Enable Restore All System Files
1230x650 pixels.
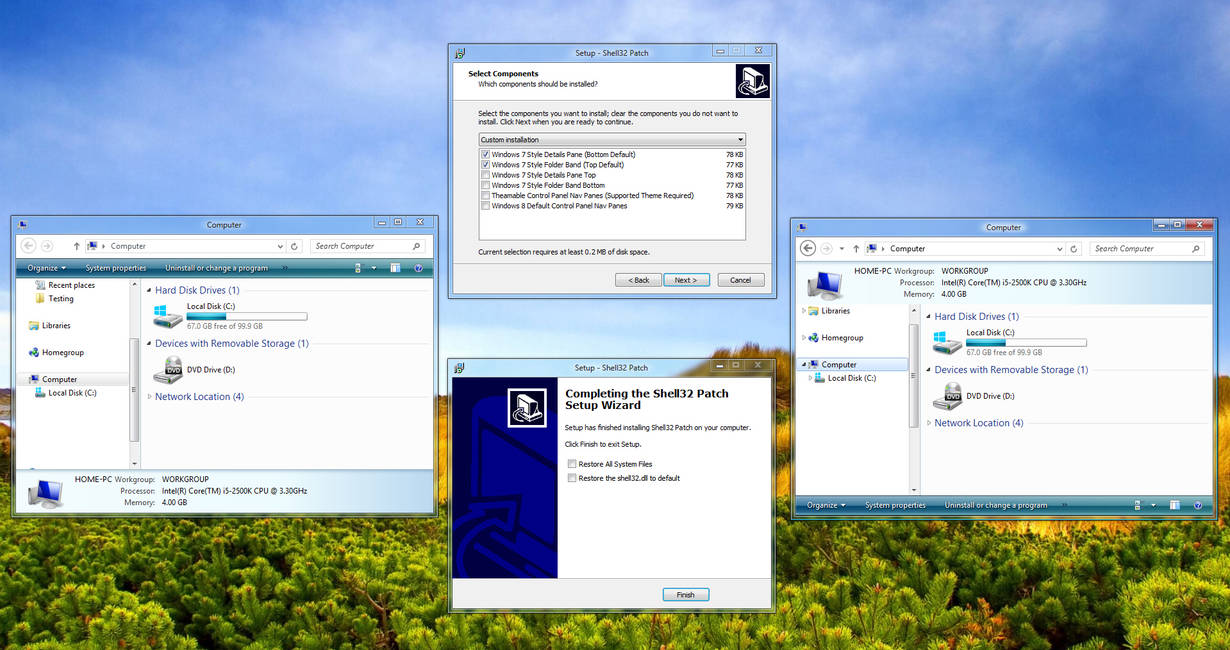[x=573, y=463]
